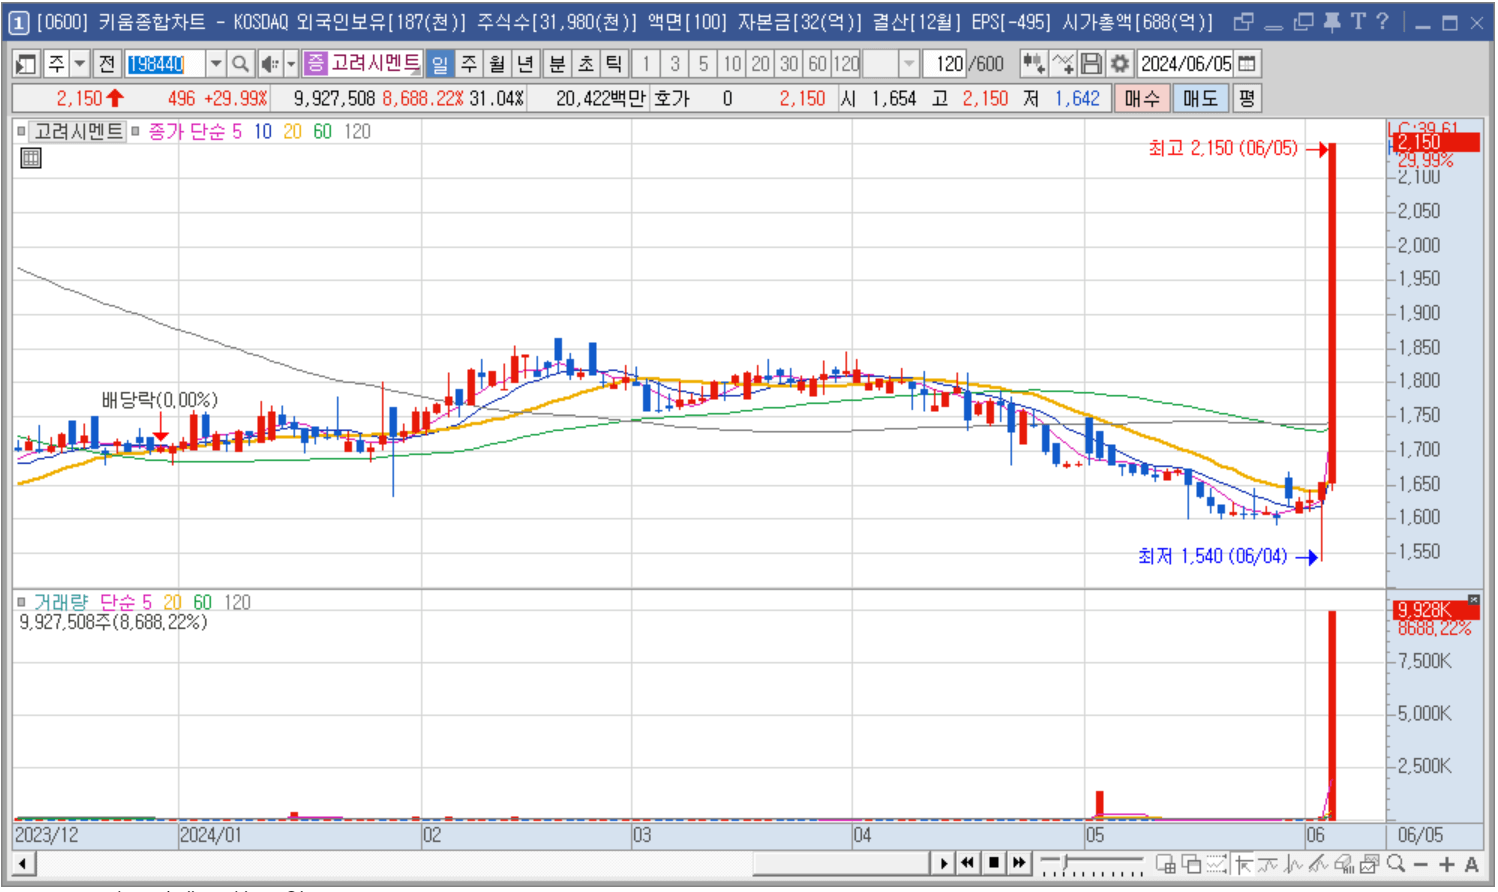This screenshot has height=892, width=1498.
Task: Pin the window with the pushpin icon
Action: (x=1331, y=22)
